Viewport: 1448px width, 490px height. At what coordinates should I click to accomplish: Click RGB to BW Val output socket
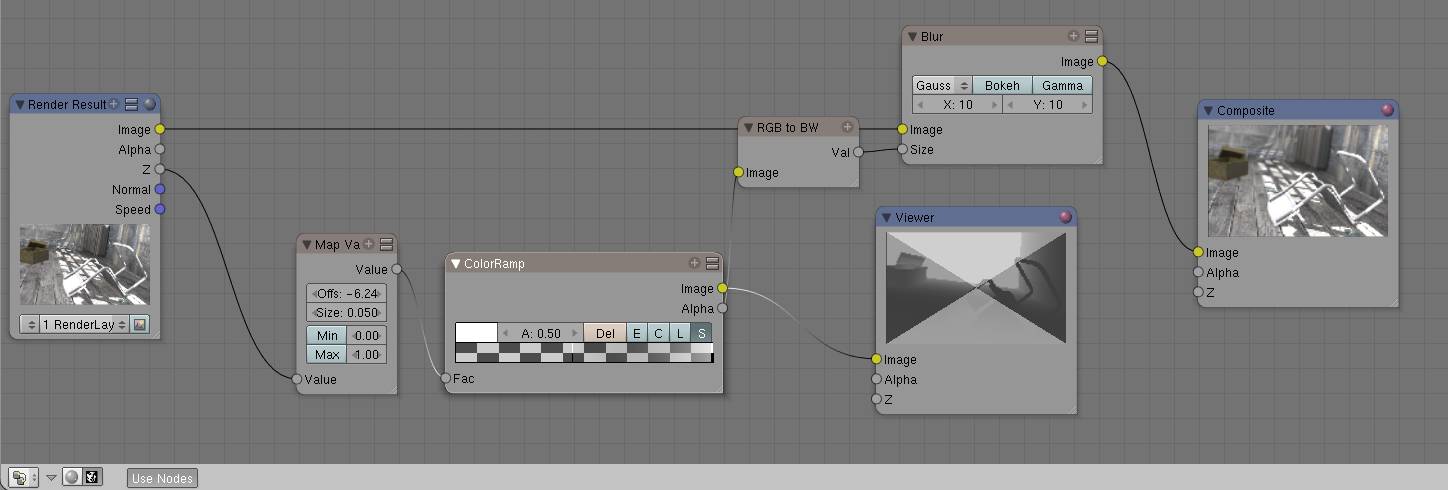pyautogui.click(x=859, y=152)
